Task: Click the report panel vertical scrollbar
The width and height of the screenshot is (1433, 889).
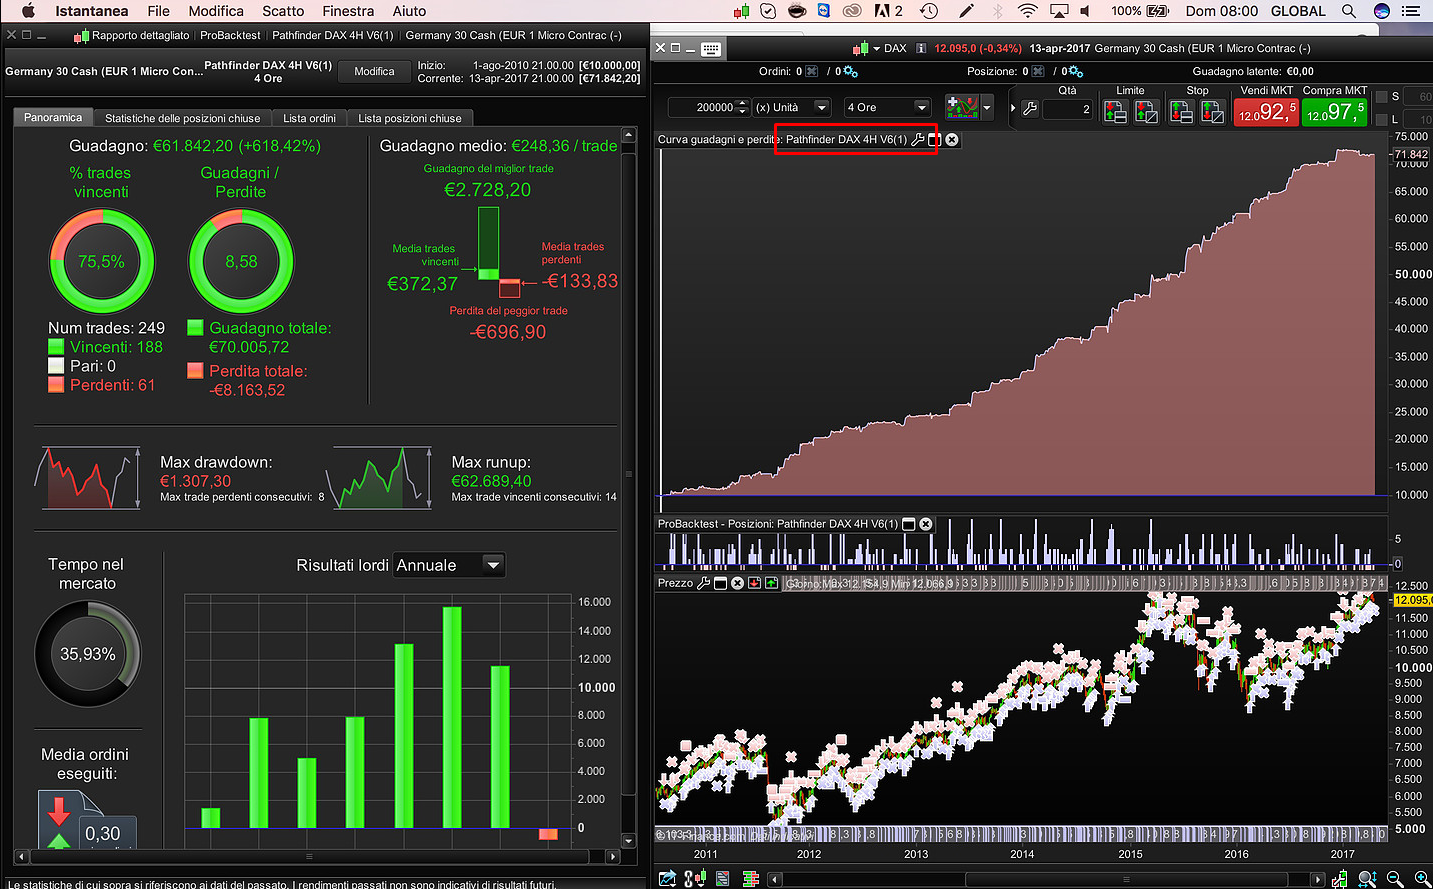Action: coord(629,473)
